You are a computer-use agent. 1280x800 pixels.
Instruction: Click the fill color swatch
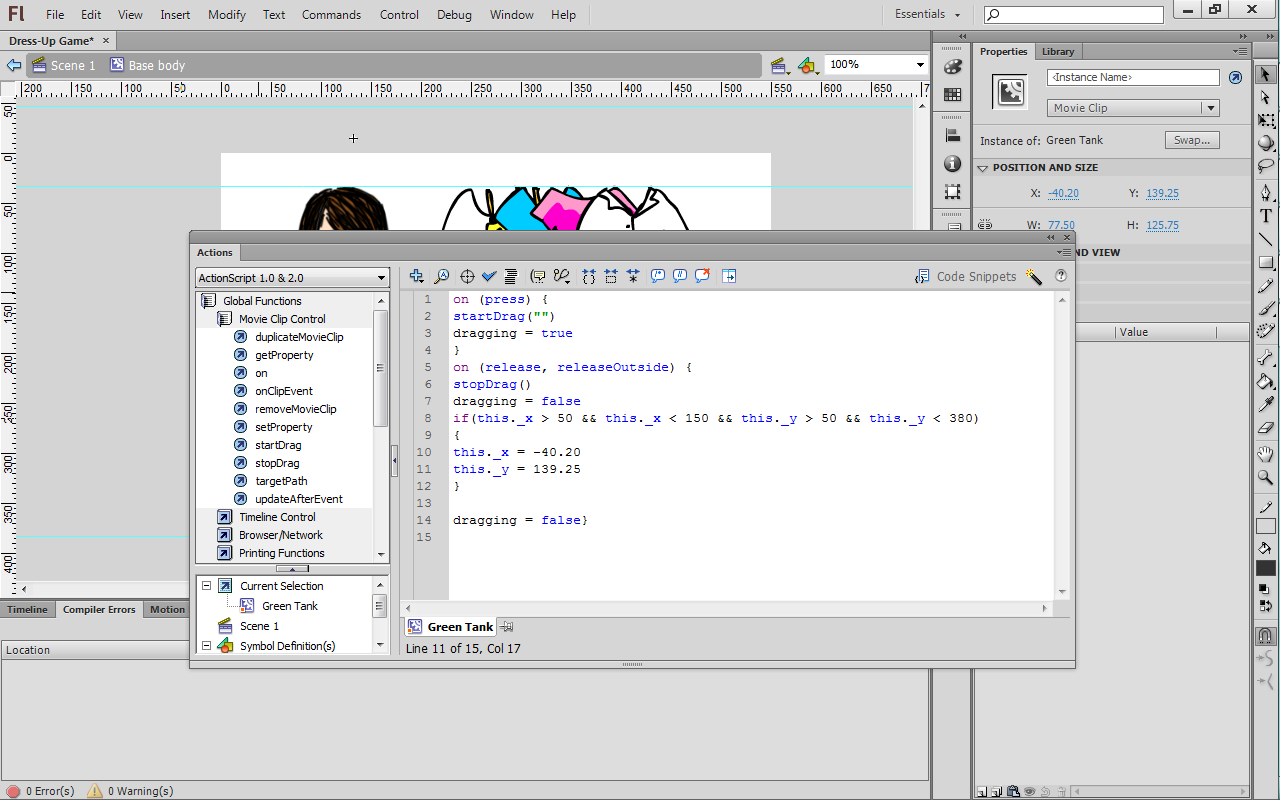pyautogui.click(x=1266, y=569)
